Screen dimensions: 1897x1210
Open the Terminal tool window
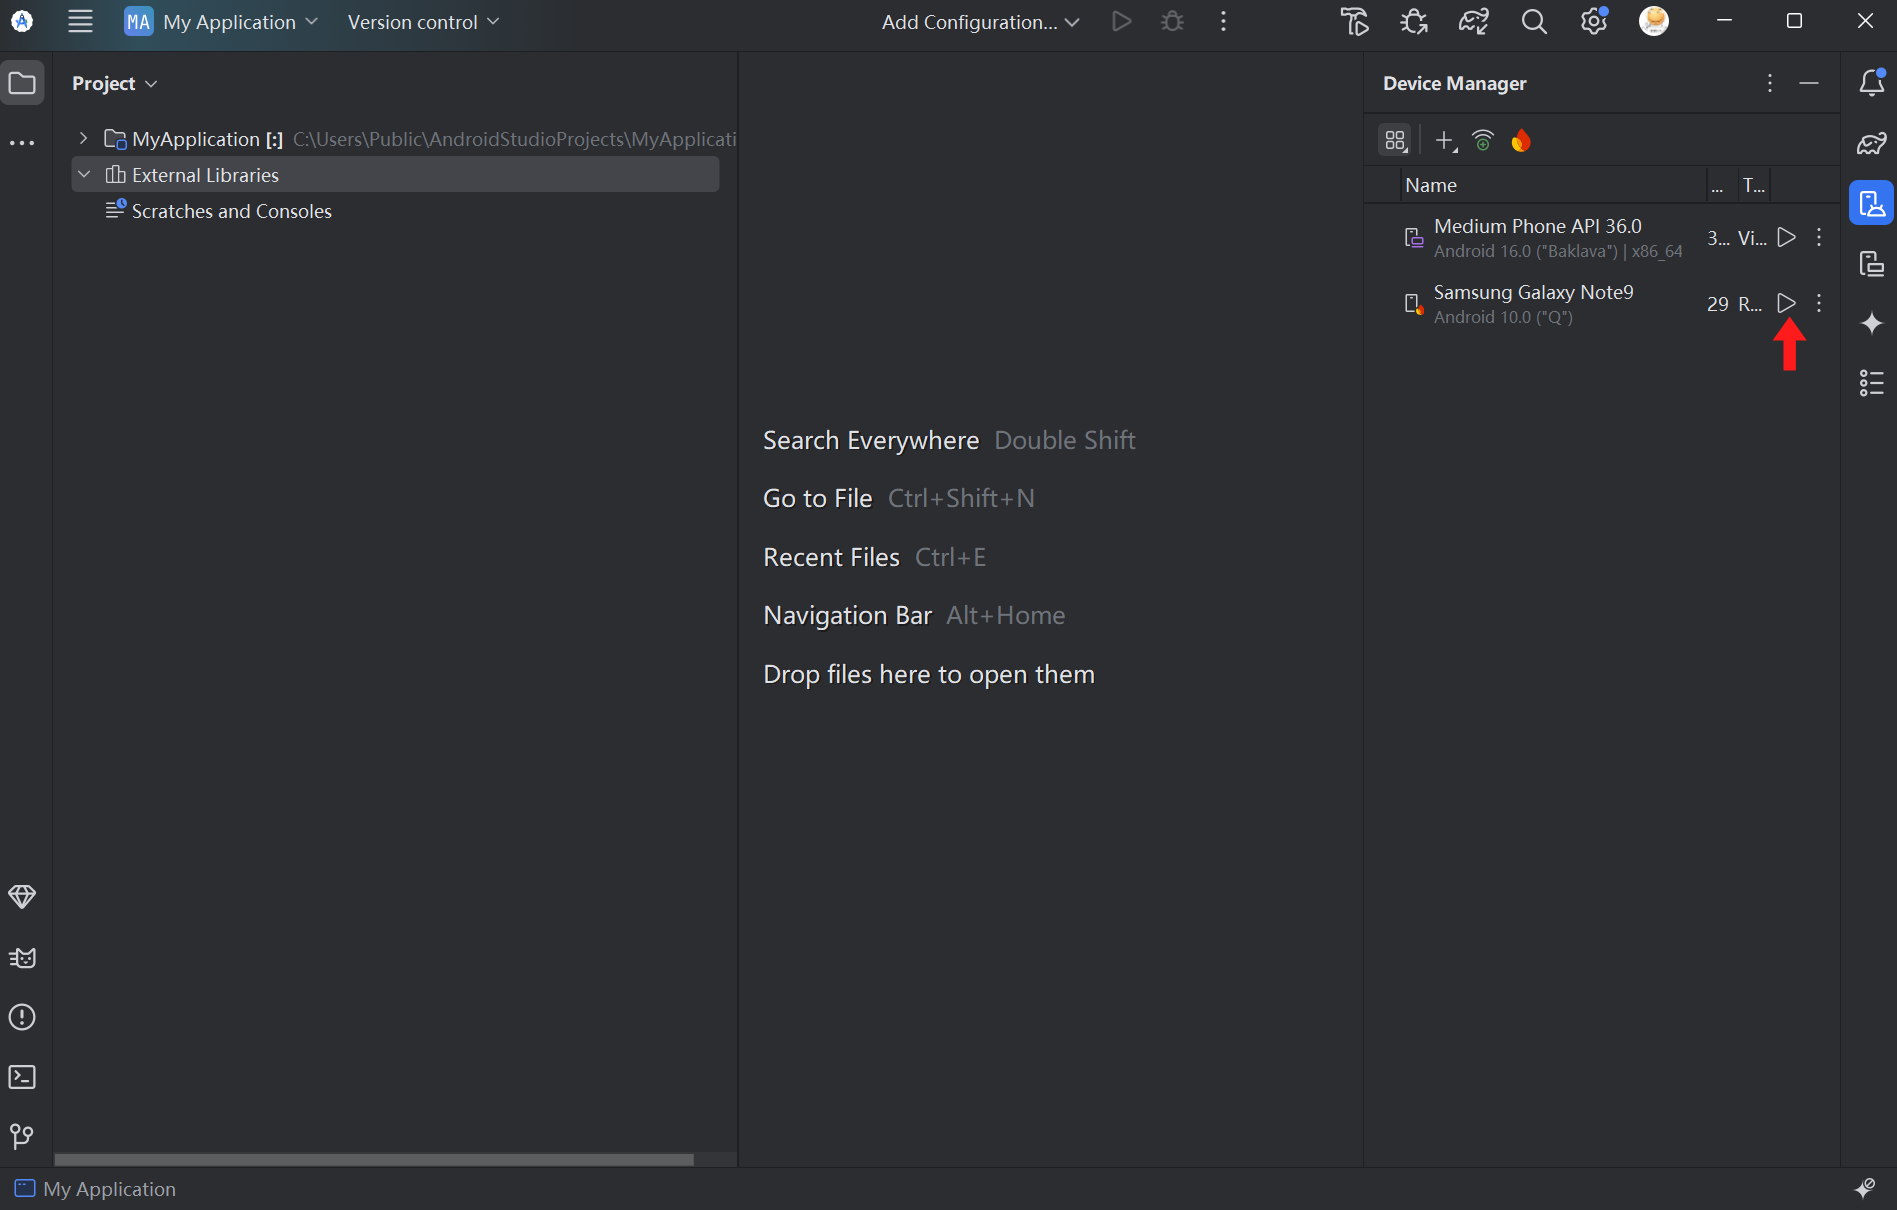pyautogui.click(x=22, y=1077)
